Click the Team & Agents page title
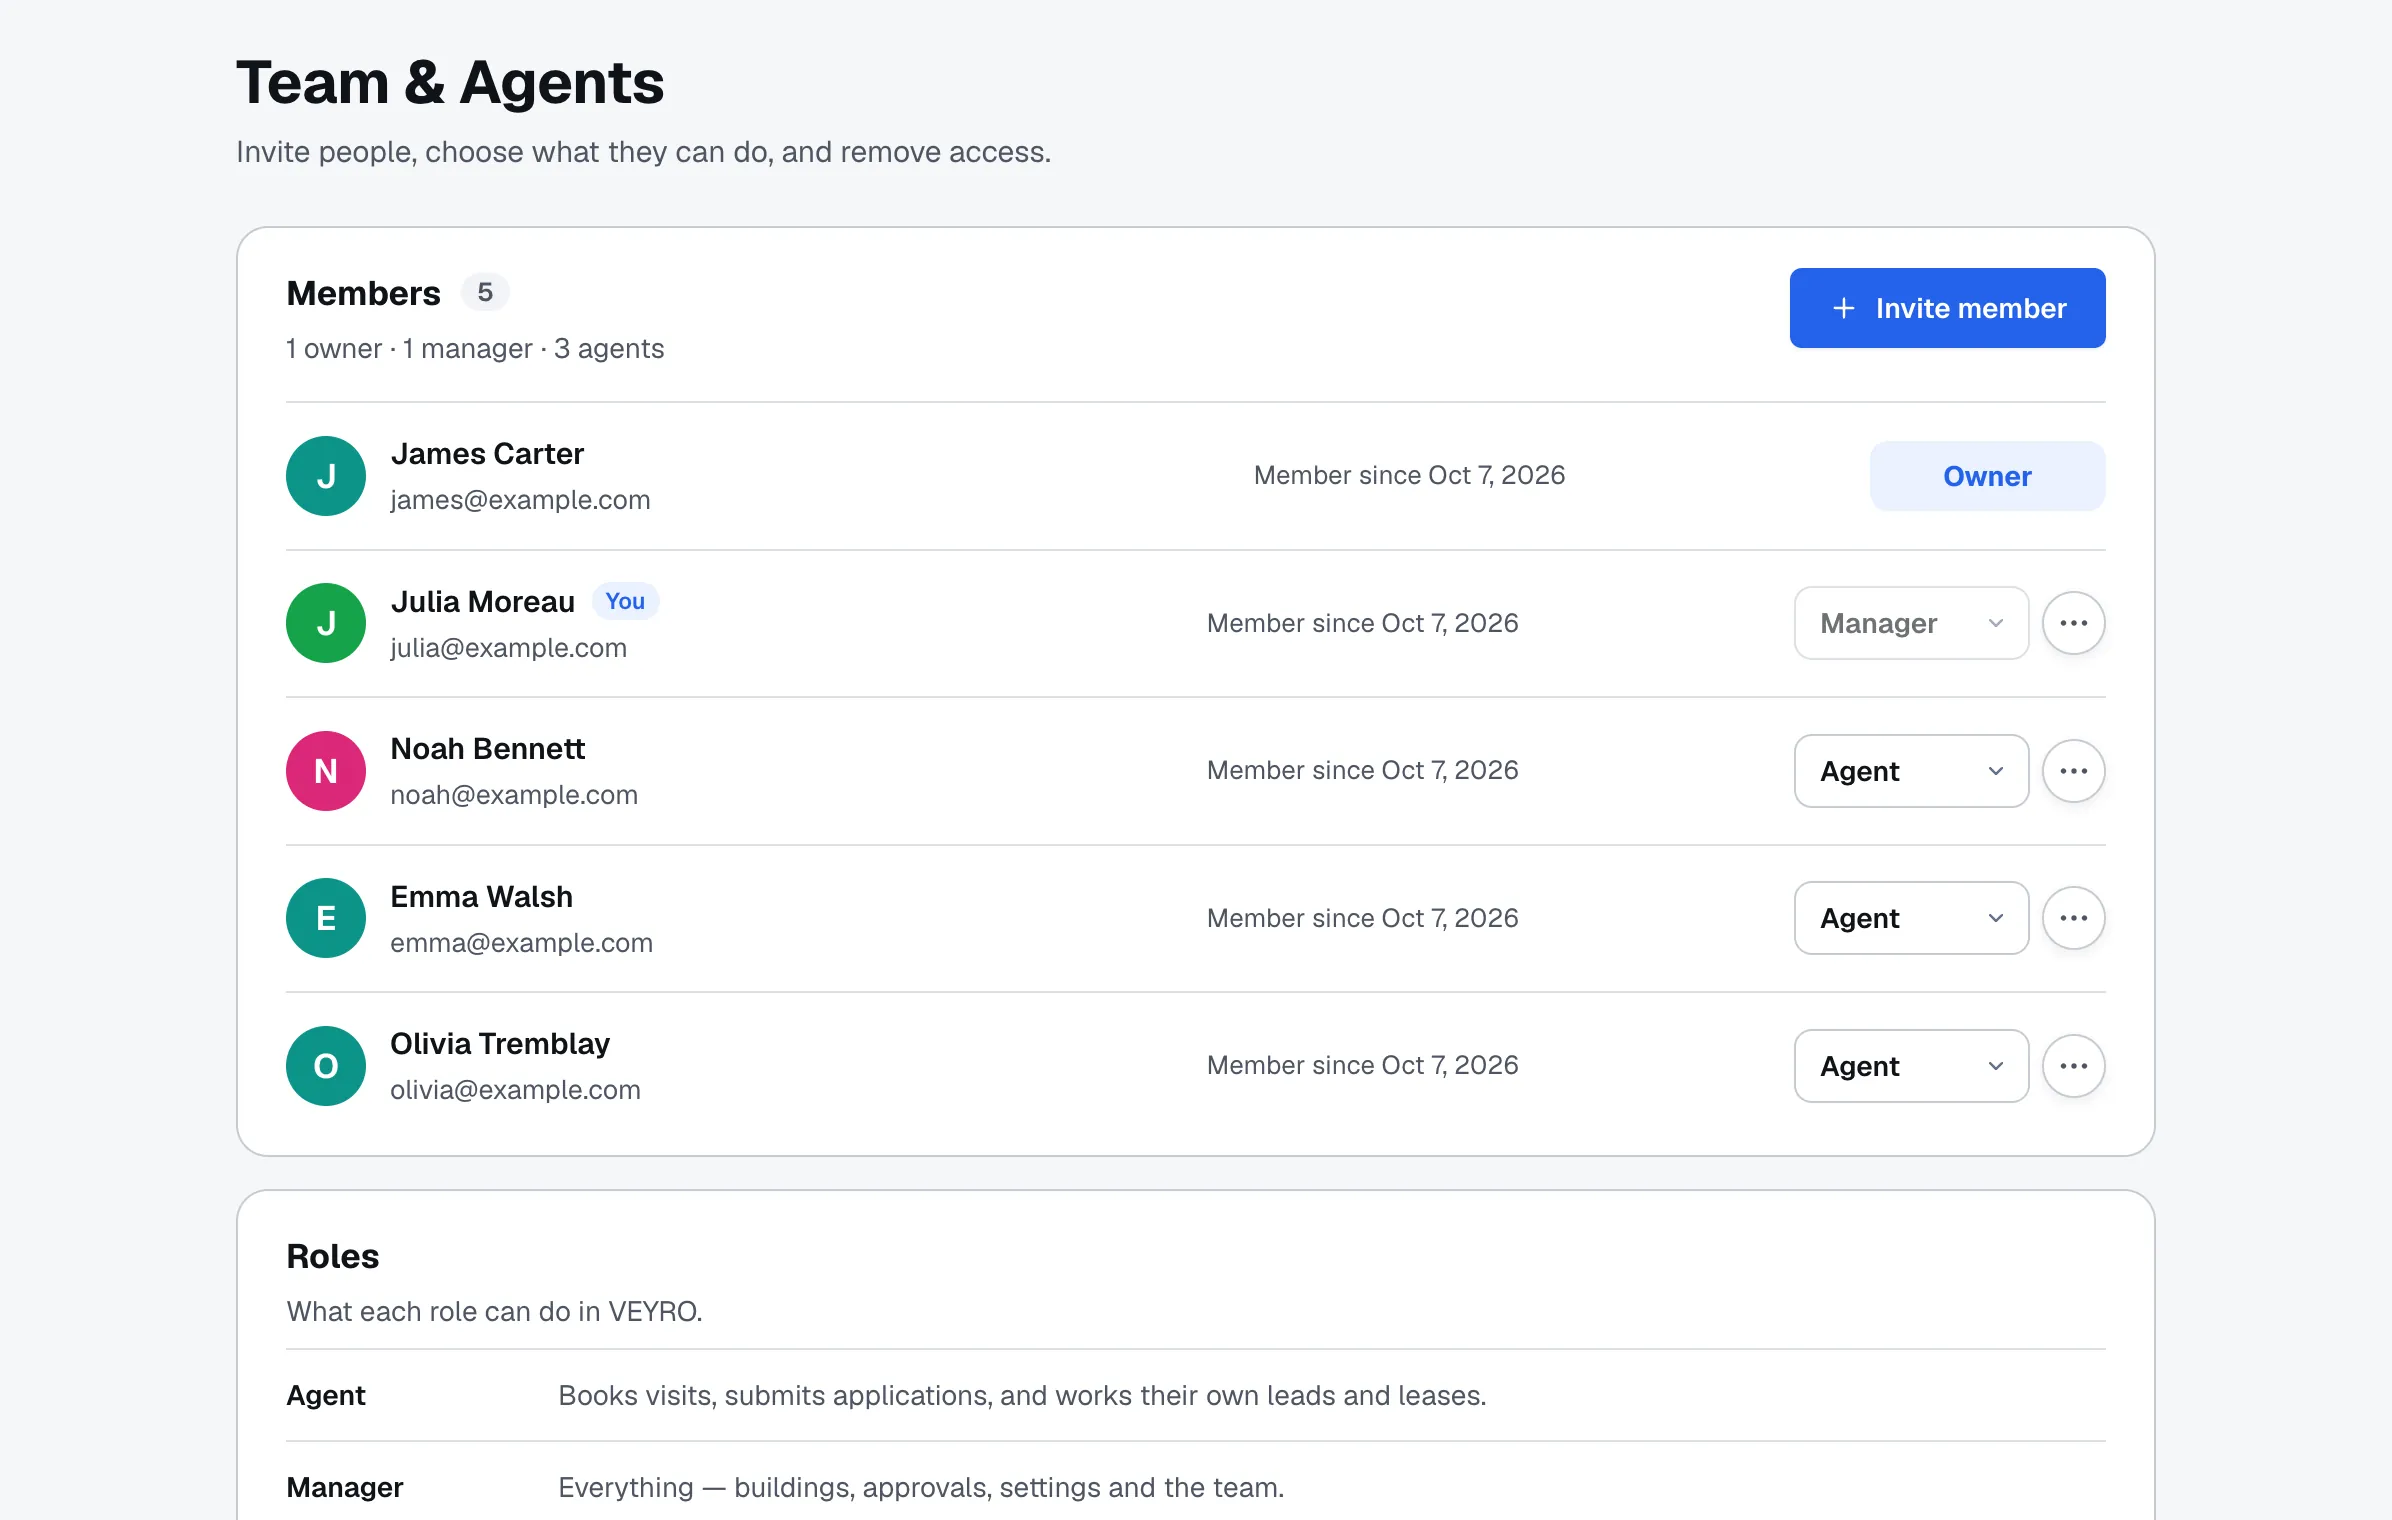The height and width of the screenshot is (1520, 2392). pos(450,82)
